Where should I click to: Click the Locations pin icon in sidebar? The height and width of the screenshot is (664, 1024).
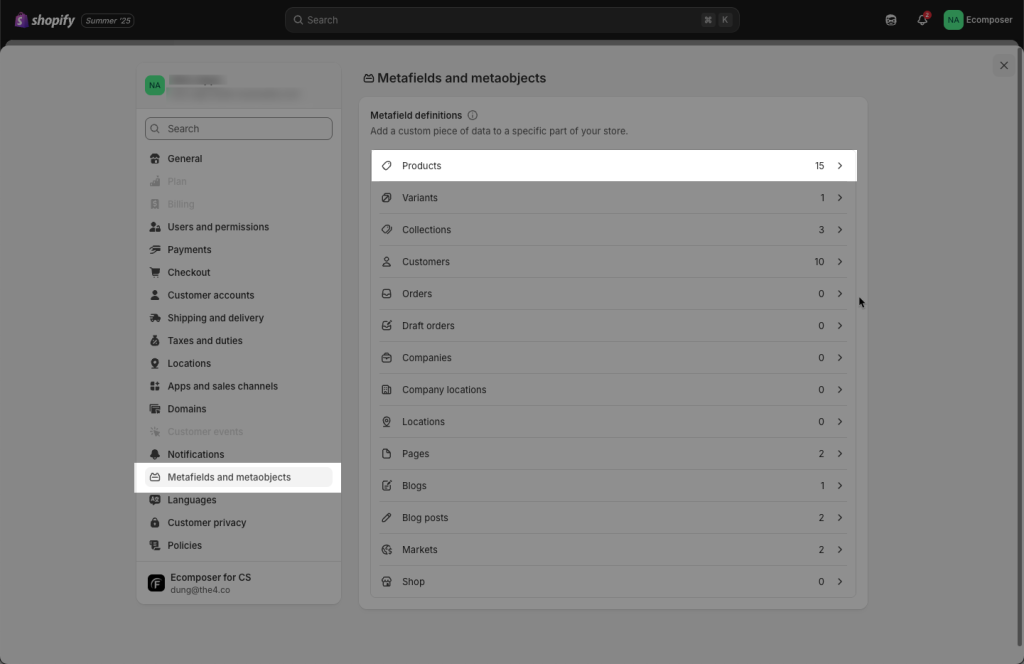(155, 364)
